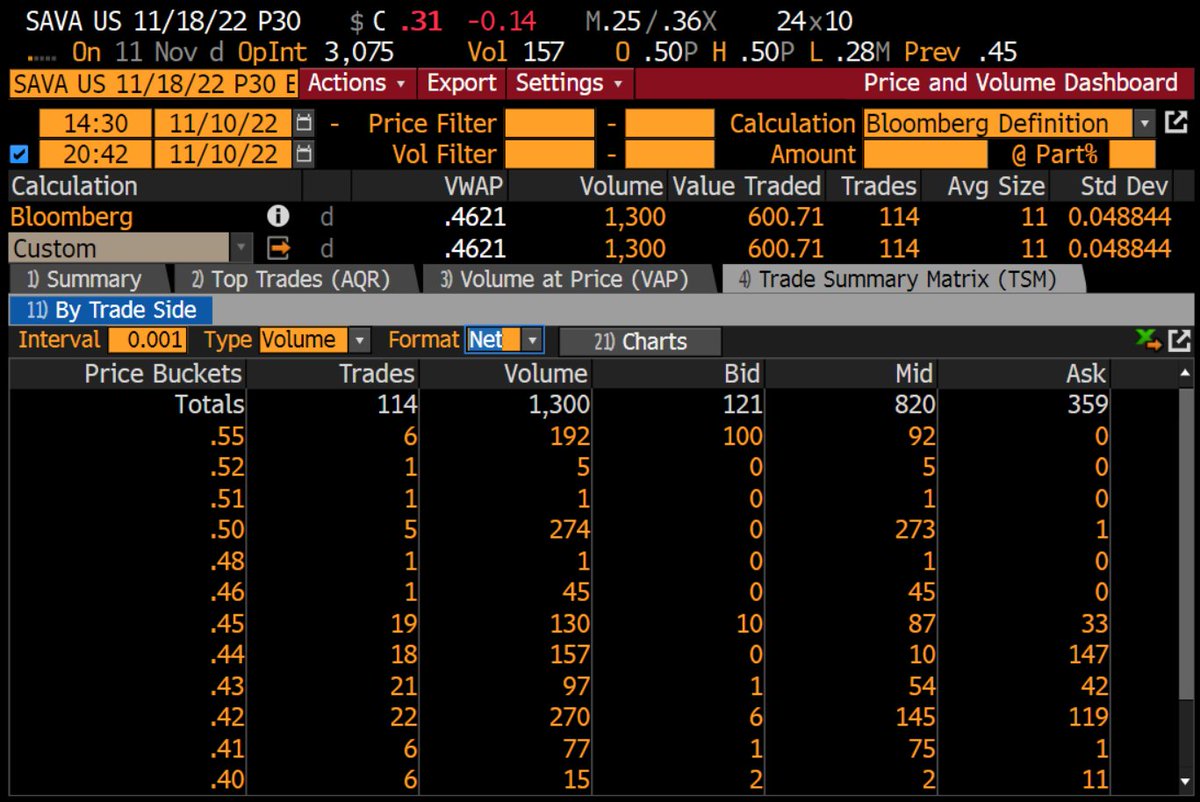Click the Export button
The image size is (1200, 802).
[461, 83]
